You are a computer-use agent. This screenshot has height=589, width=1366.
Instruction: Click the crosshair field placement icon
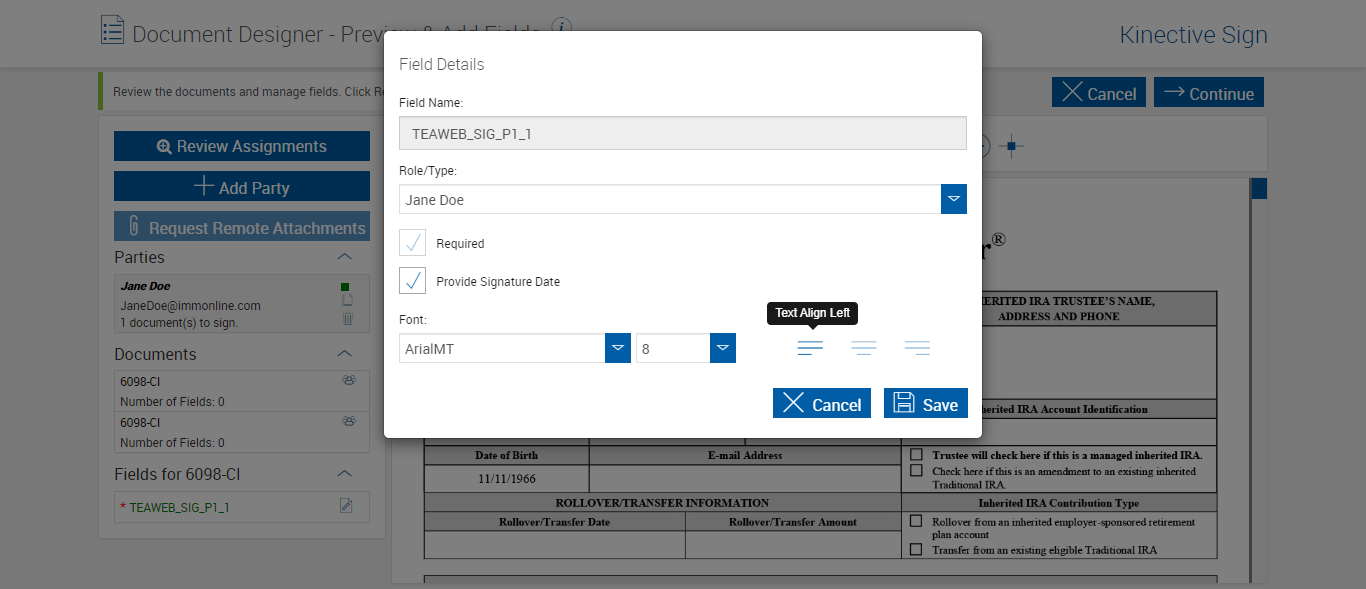pyautogui.click(x=1011, y=147)
